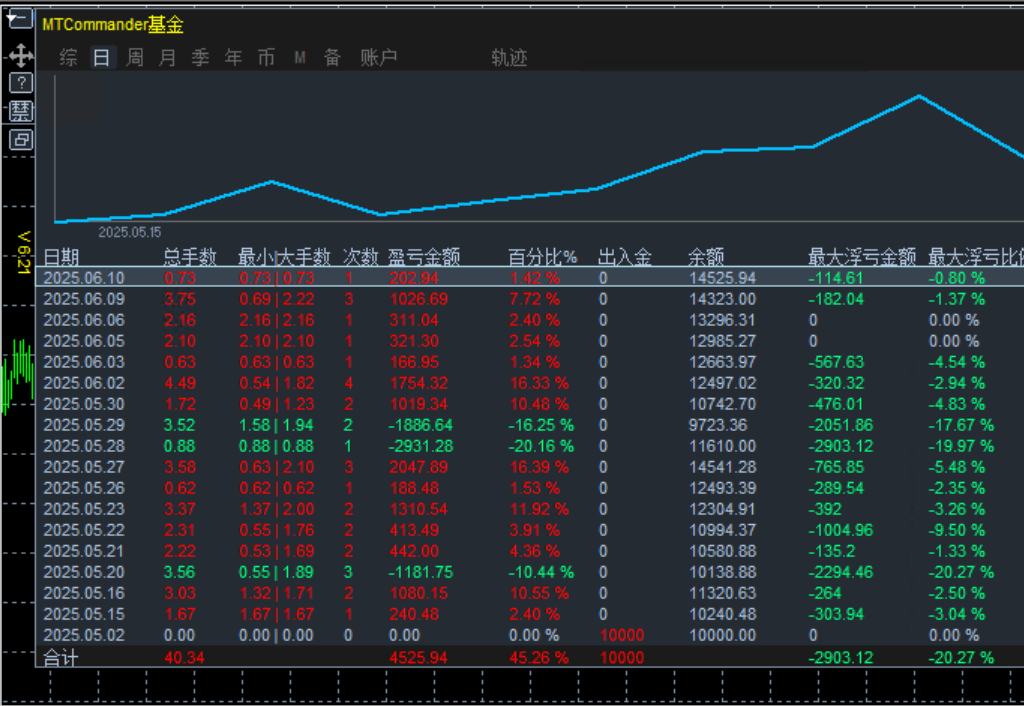Toggle the 禁 (disable) icon button
Viewport: 1024px width, 706px height.
pos(20,110)
